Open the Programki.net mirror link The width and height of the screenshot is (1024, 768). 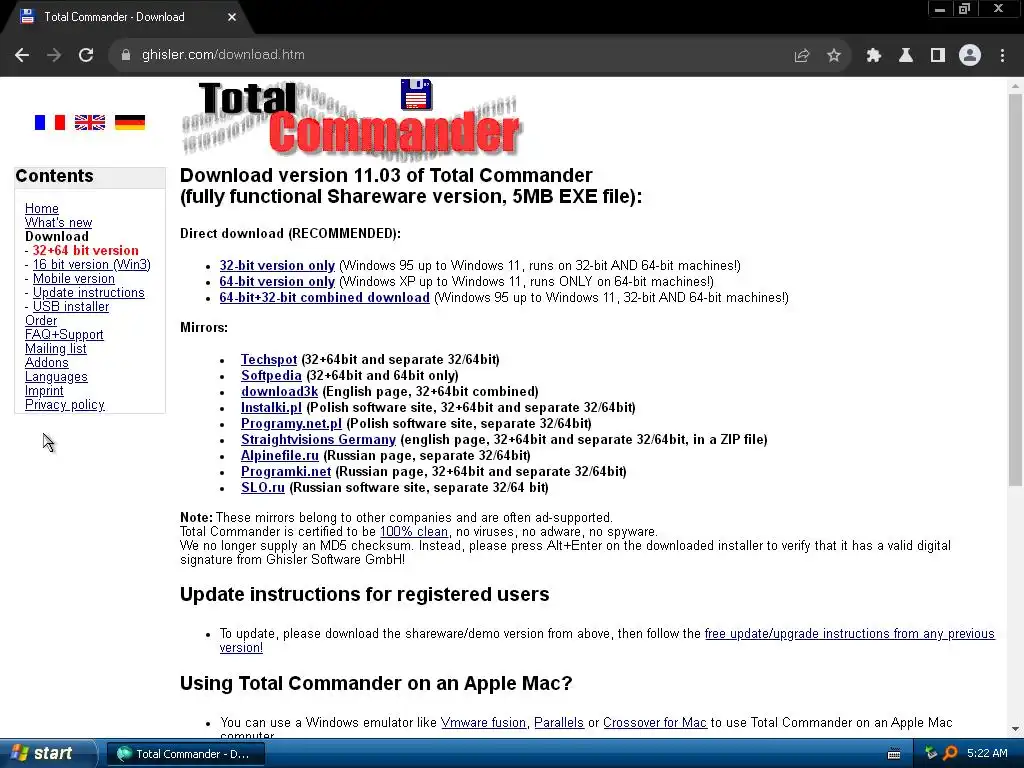tap(286, 472)
